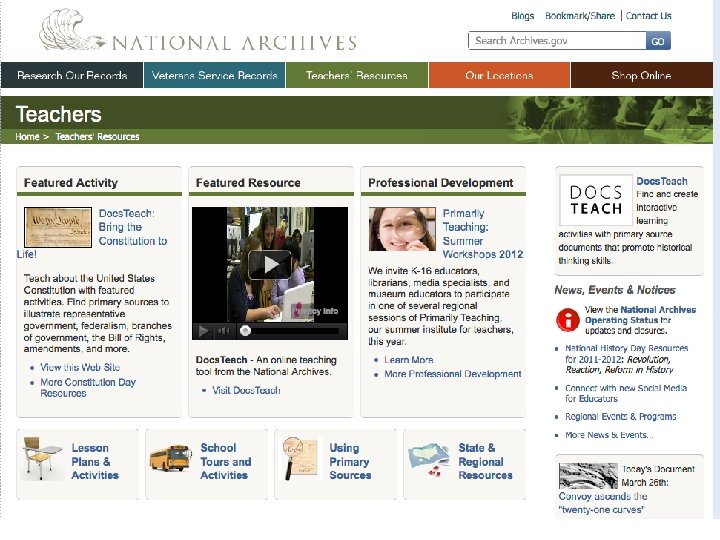
Task: Click the map icon for State & Regional Resources
Action: (429, 458)
